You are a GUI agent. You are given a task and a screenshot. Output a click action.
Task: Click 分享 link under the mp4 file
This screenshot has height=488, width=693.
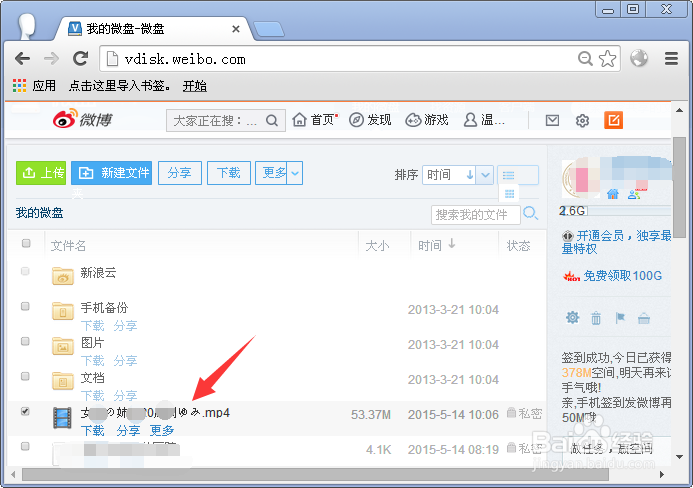(128, 430)
